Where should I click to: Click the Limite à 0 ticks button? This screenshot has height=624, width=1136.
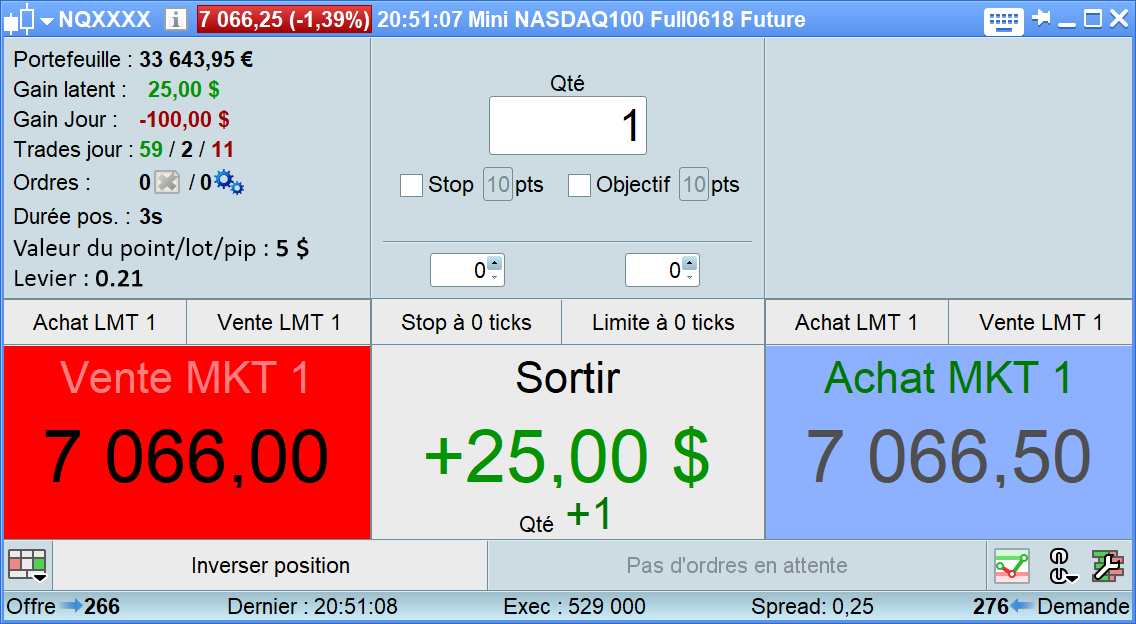[663, 323]
